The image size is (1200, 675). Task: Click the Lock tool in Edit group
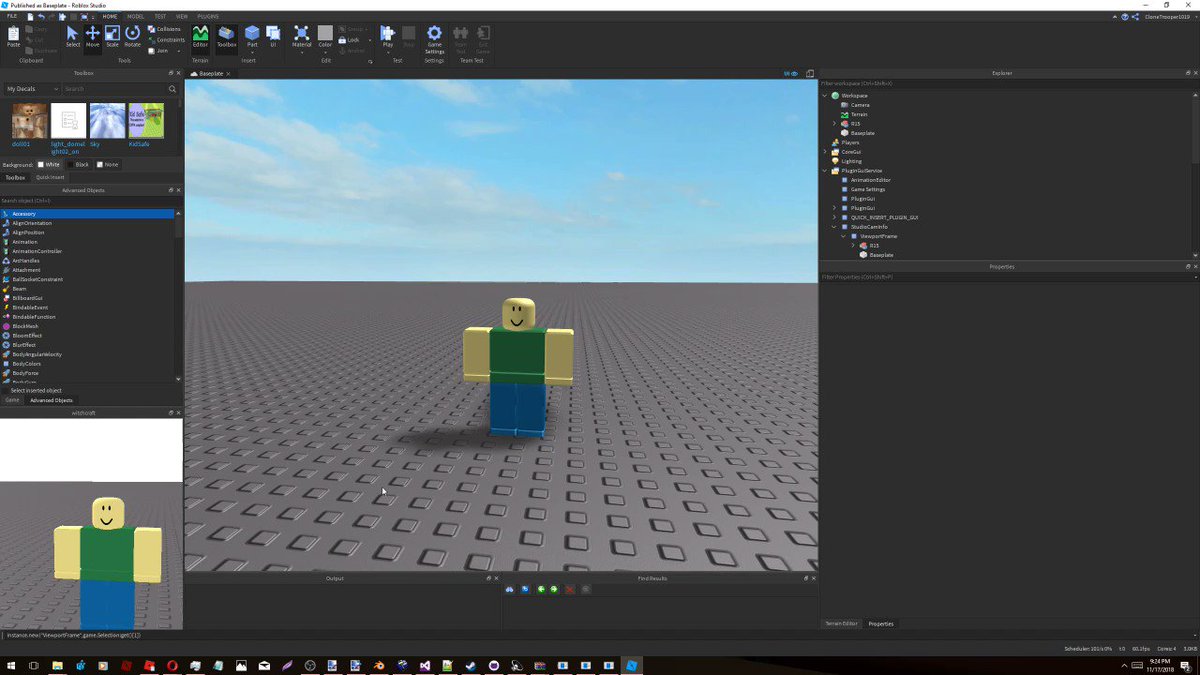(x=348, y=40)
